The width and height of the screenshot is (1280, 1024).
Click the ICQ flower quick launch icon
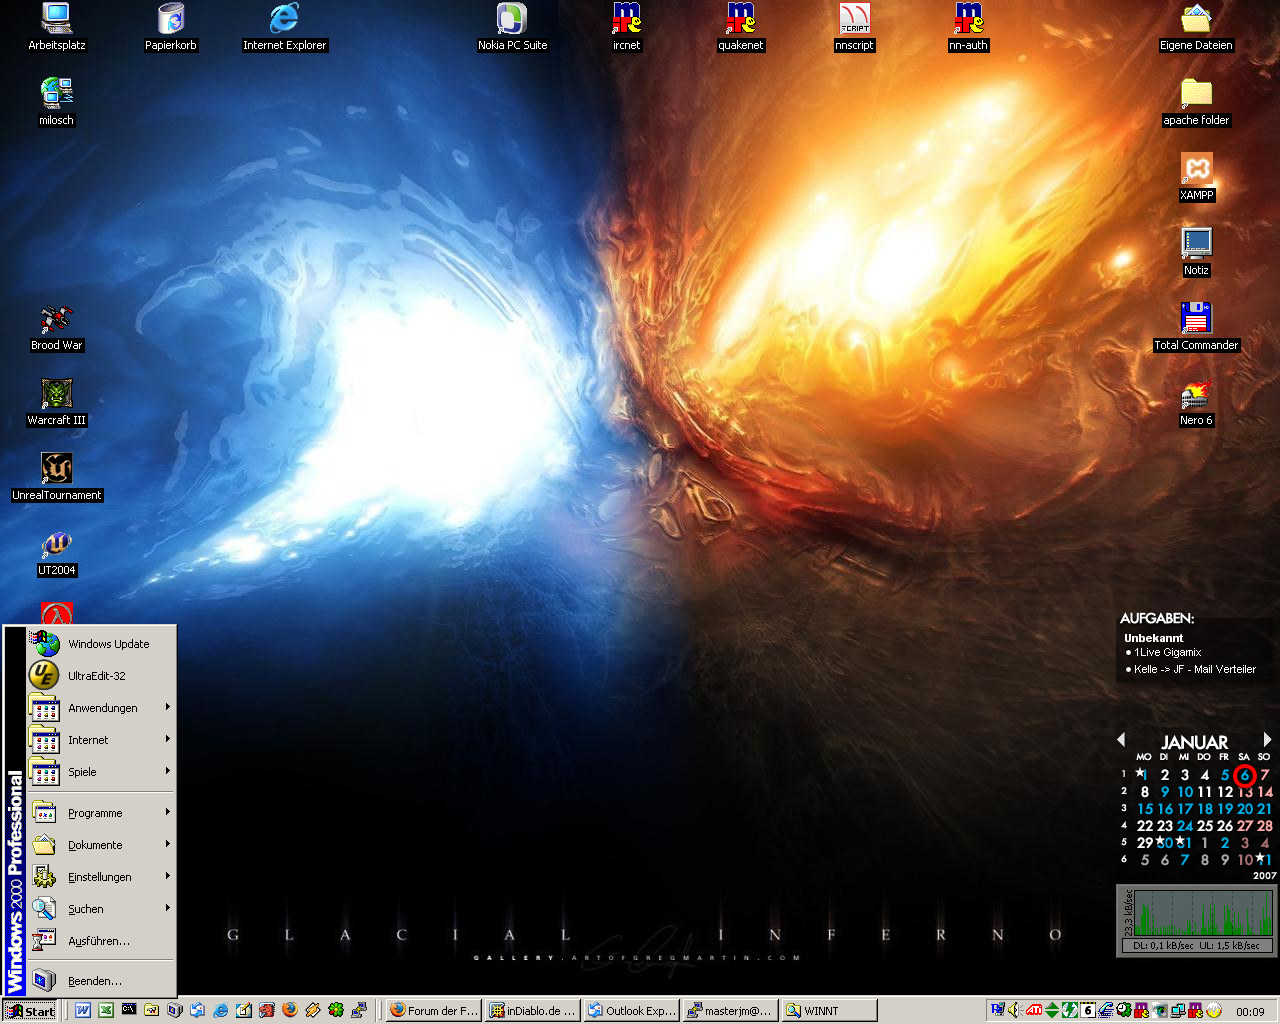[336, 1010]
